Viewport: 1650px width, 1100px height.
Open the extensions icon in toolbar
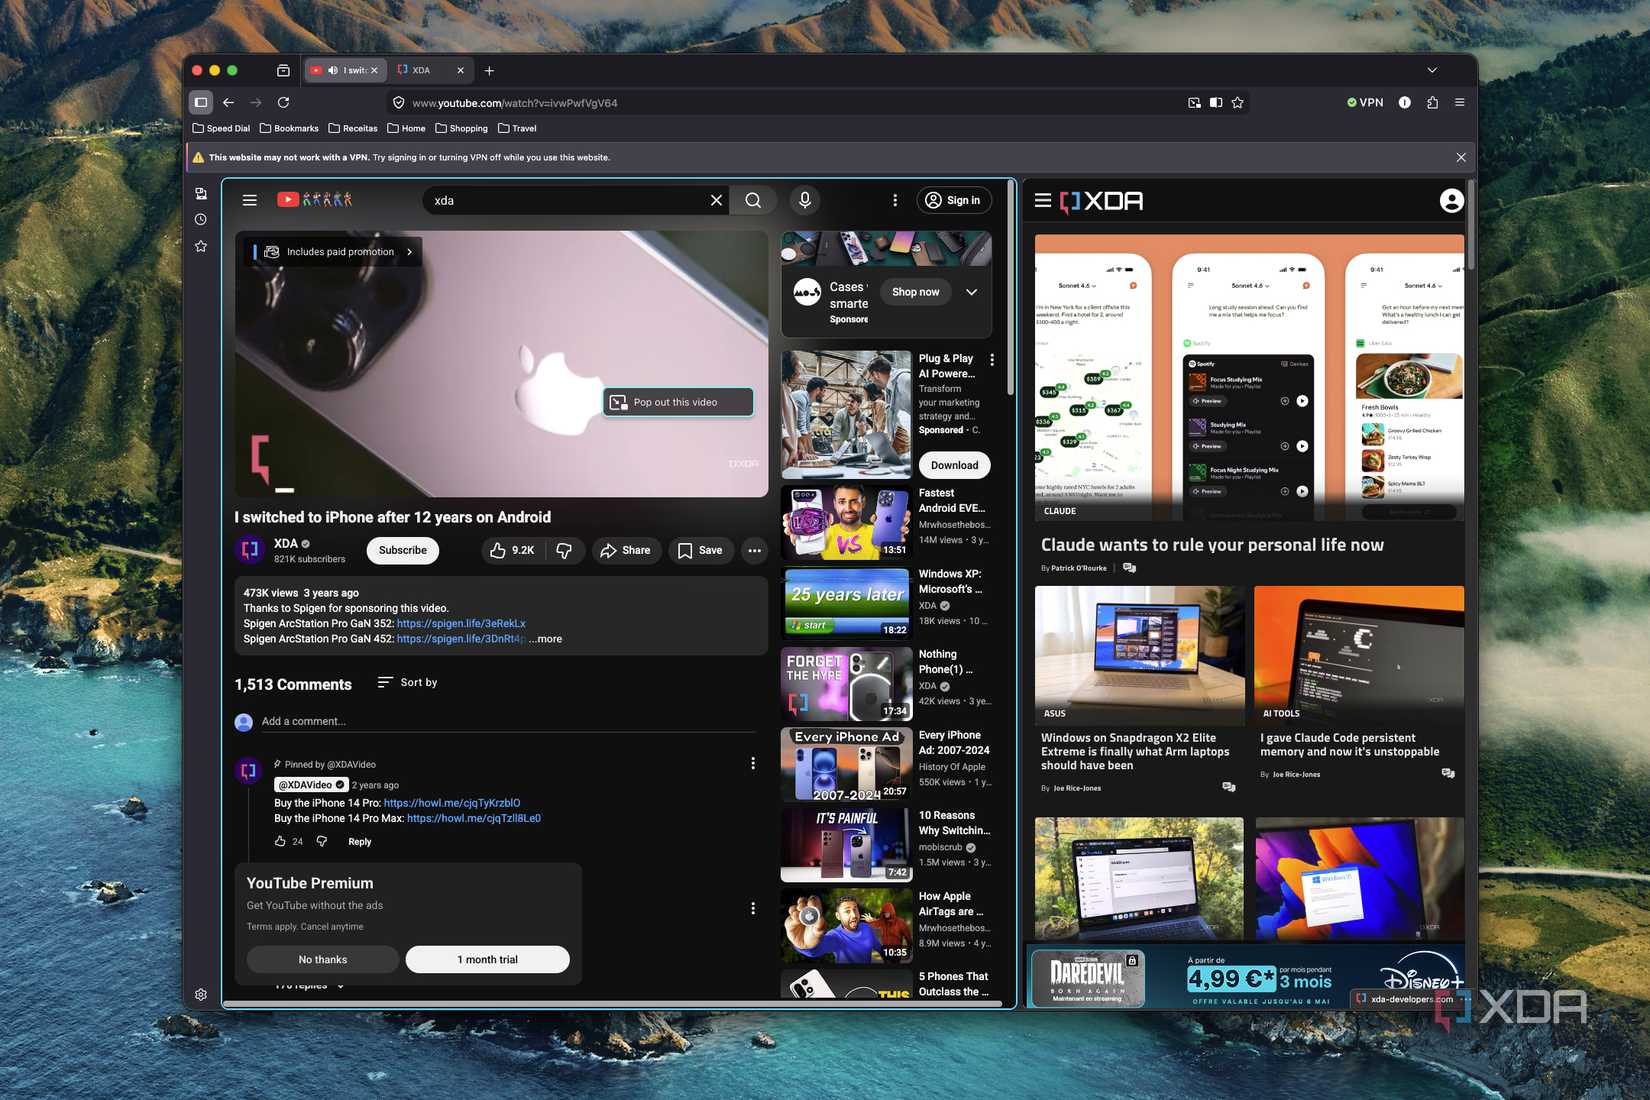[x=1432, y=102]
